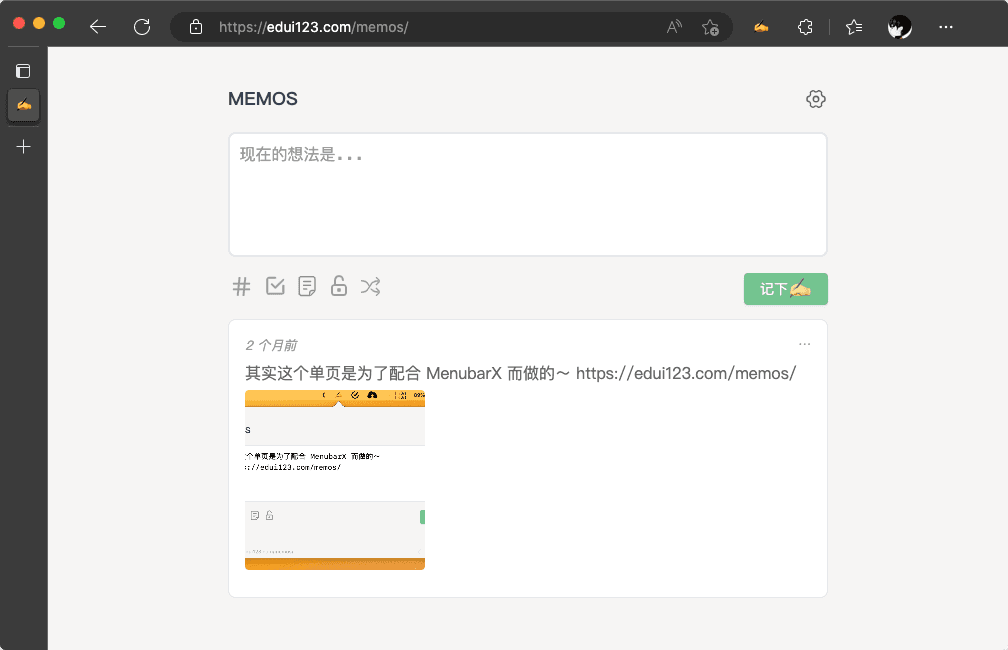Insert a hashtag tag using # icon
The image size is (1008, 650).
[x=241, y=287]
